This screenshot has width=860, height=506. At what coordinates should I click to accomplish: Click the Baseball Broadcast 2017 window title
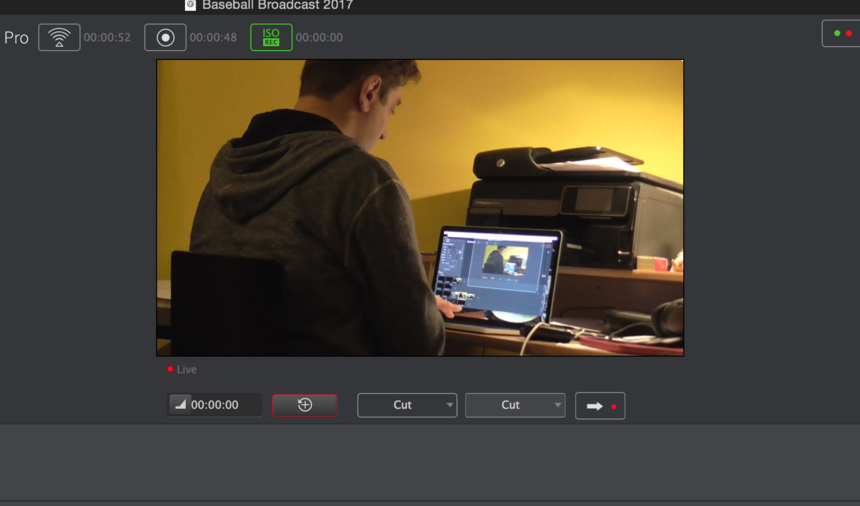278,5
